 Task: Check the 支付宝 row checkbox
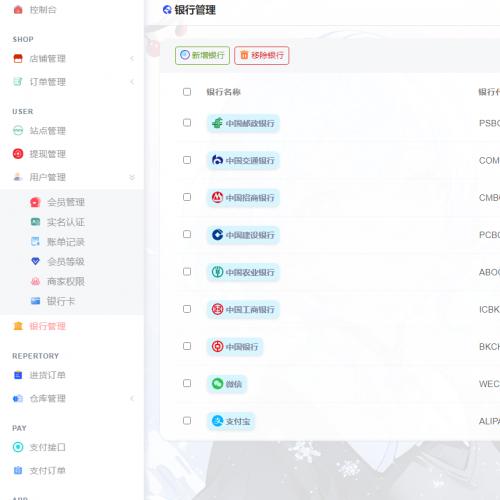[x=187, y=421]
